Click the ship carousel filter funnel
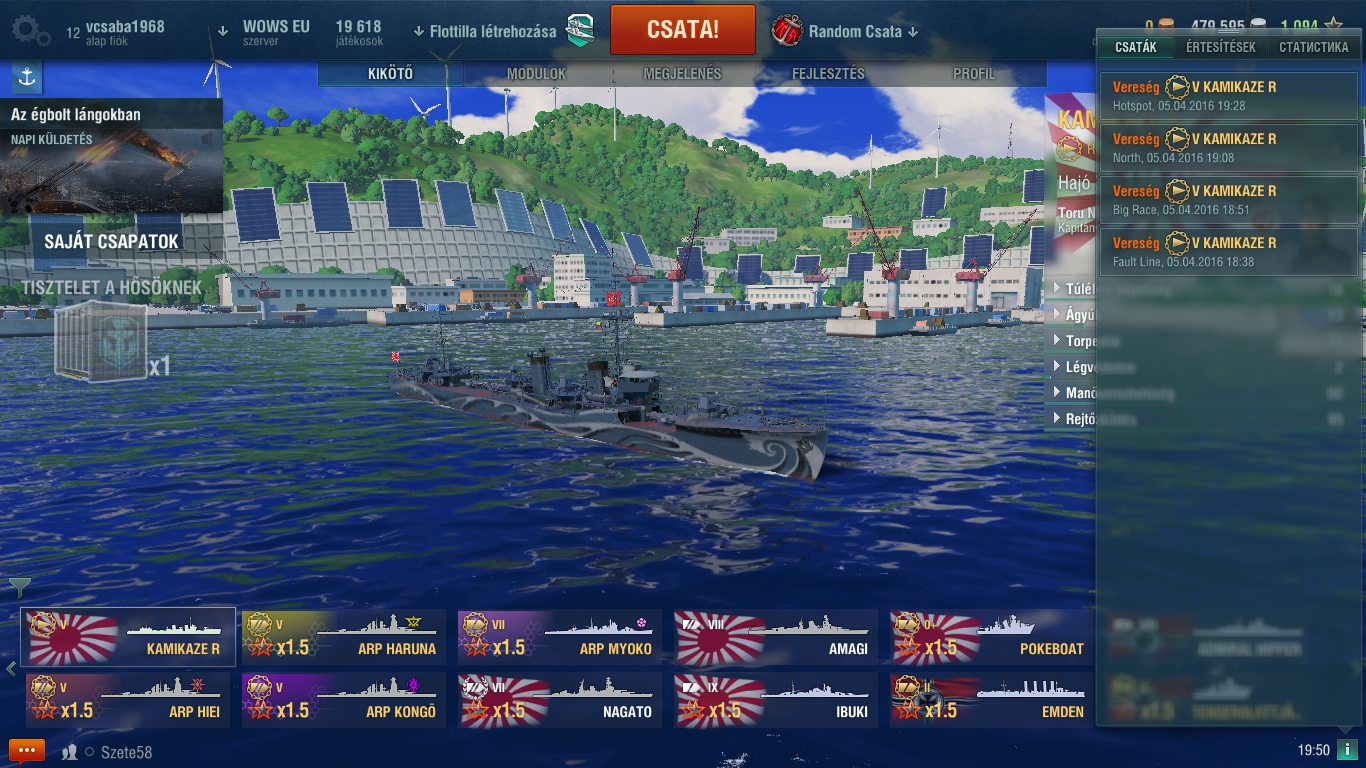The height and width of the screenshot is (768, 1366). 19,587
